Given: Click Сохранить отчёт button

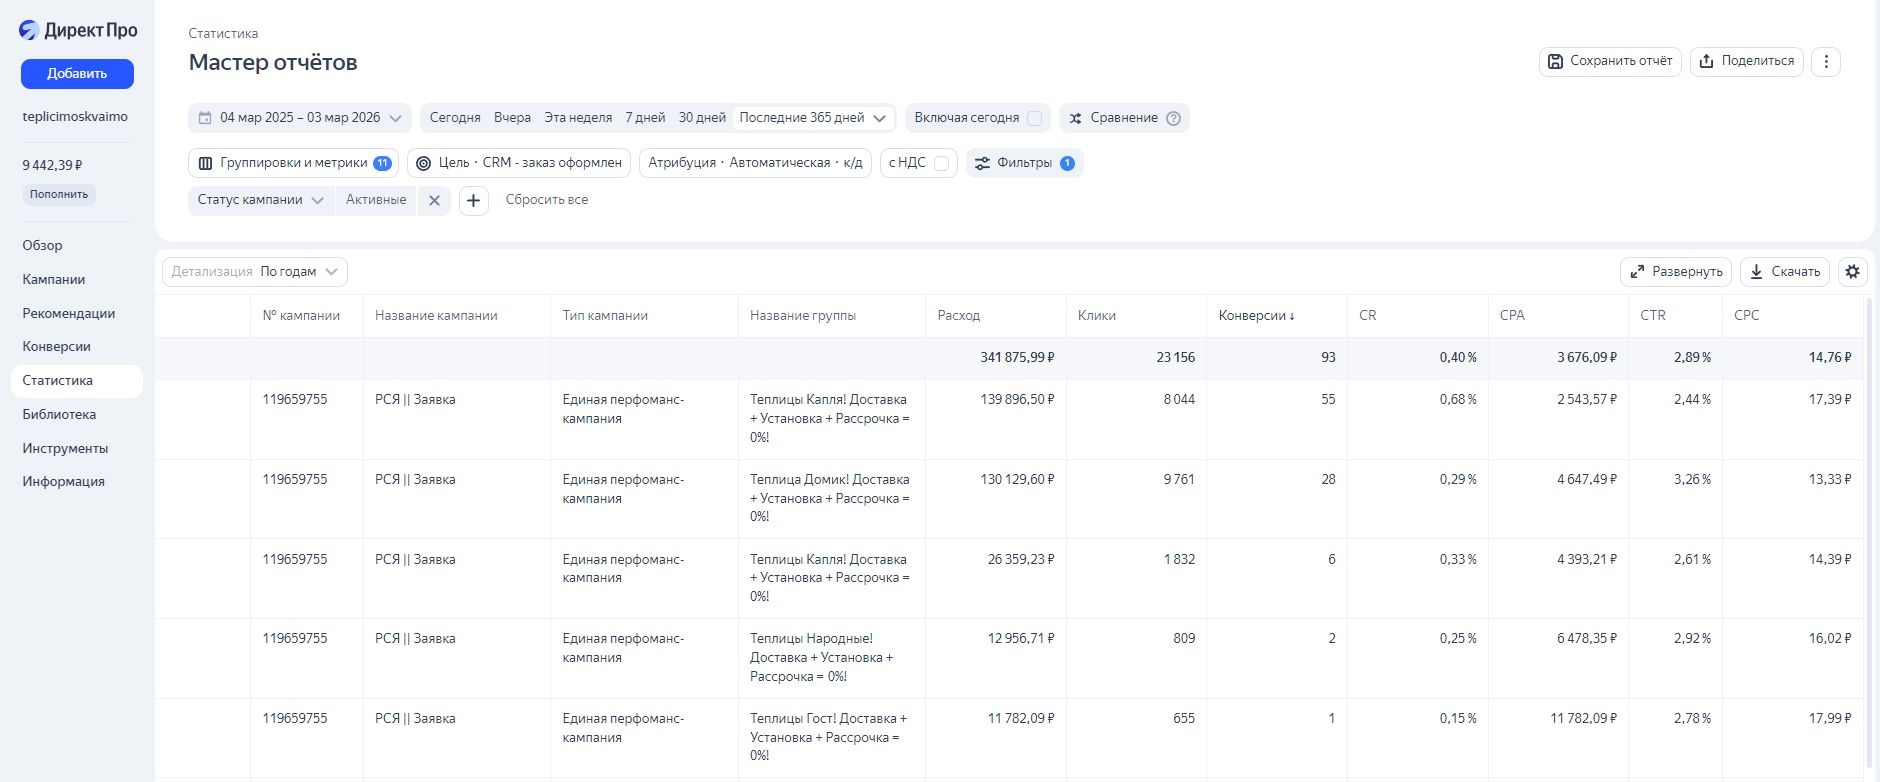Looking at the screenshot, I should pyautogui.click(x=1610, y=61).
